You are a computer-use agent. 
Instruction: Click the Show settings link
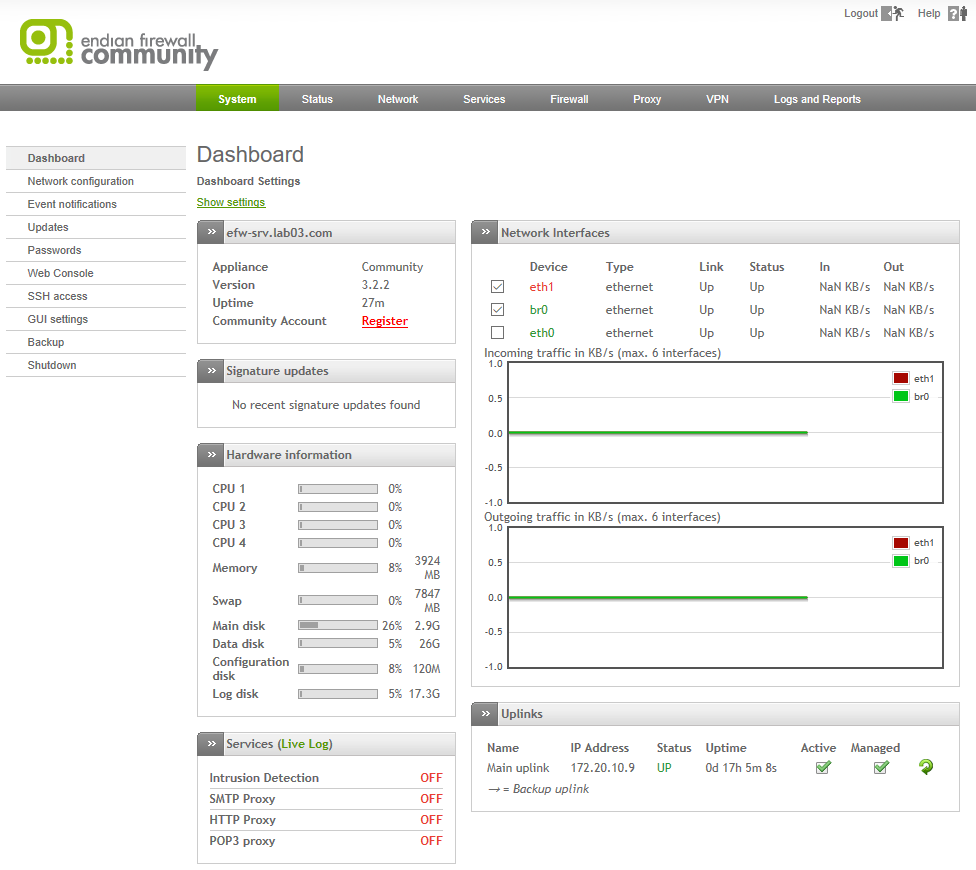click(x=231, y=202)
